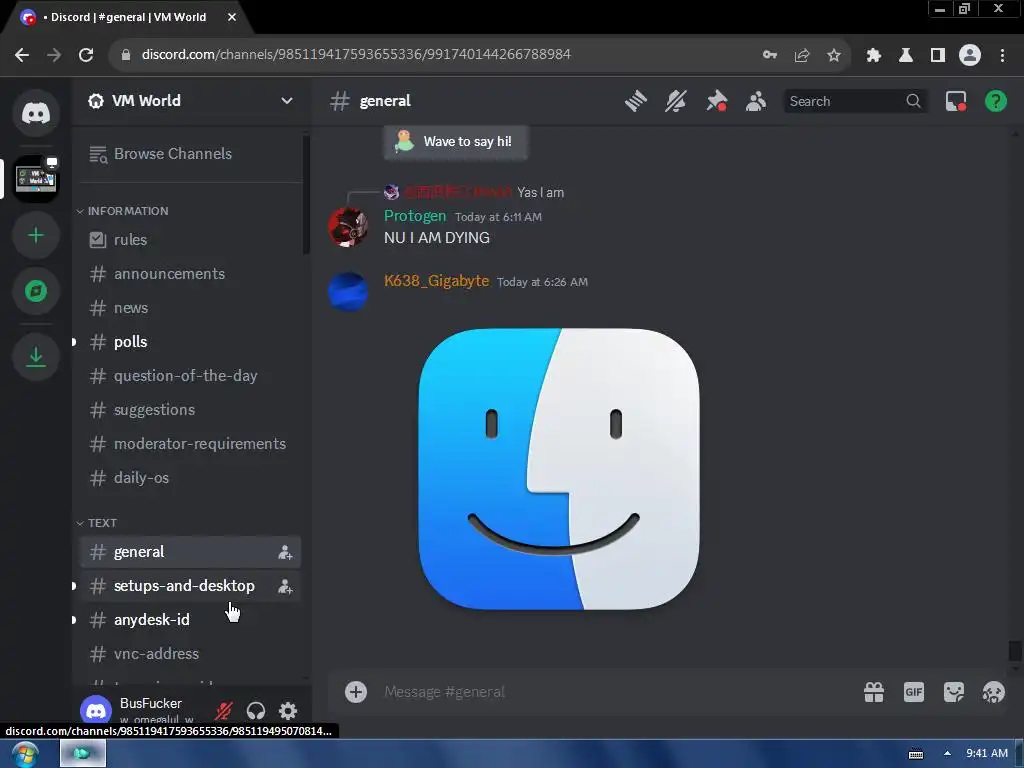Click the chat scrollbar thumb

1014,650
